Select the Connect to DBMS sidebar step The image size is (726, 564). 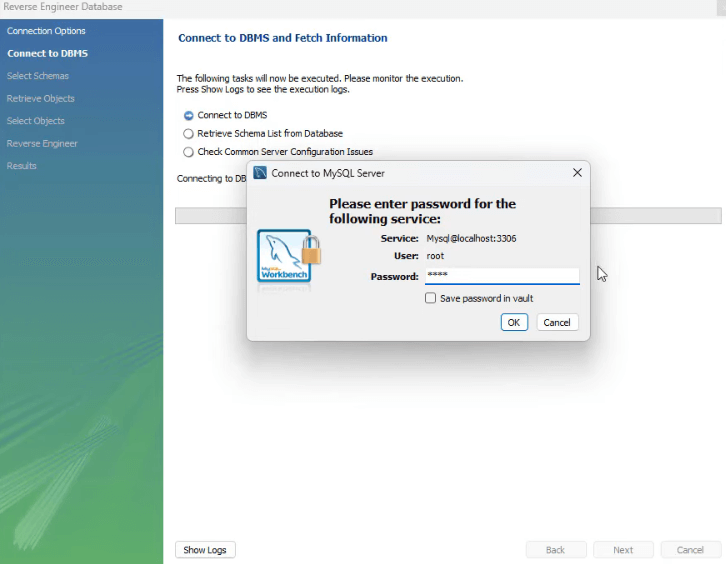tap(47, 53)
